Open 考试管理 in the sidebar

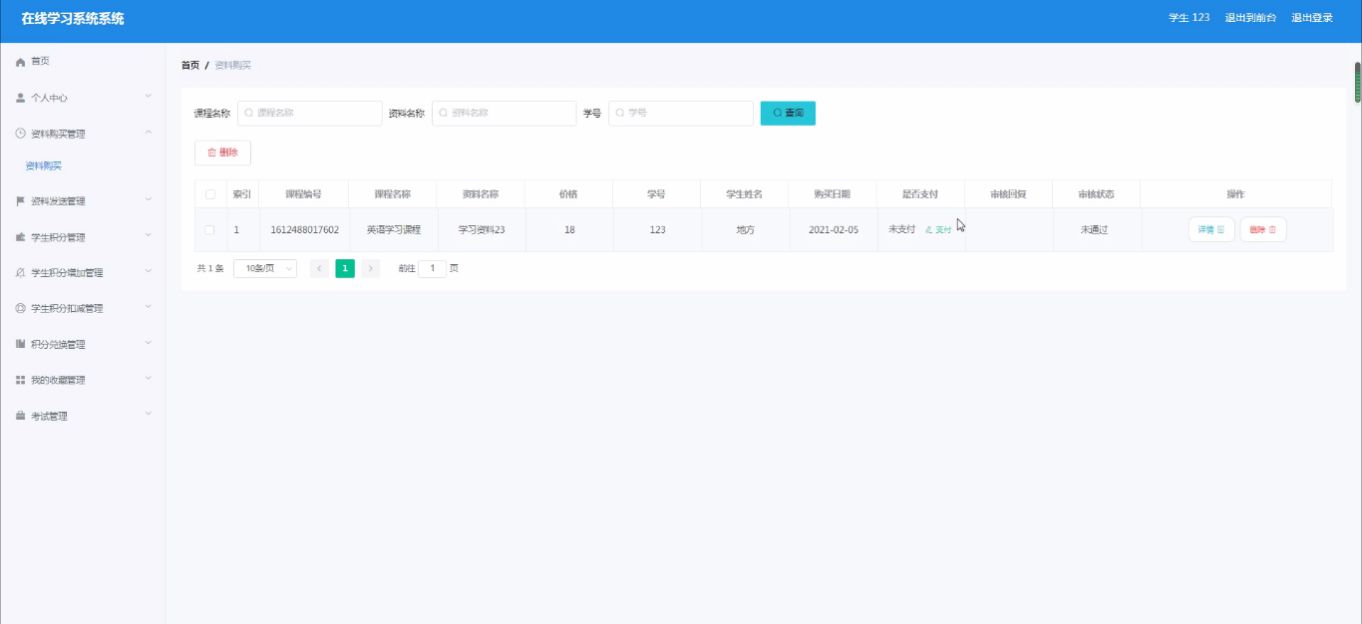coord(82,416)
